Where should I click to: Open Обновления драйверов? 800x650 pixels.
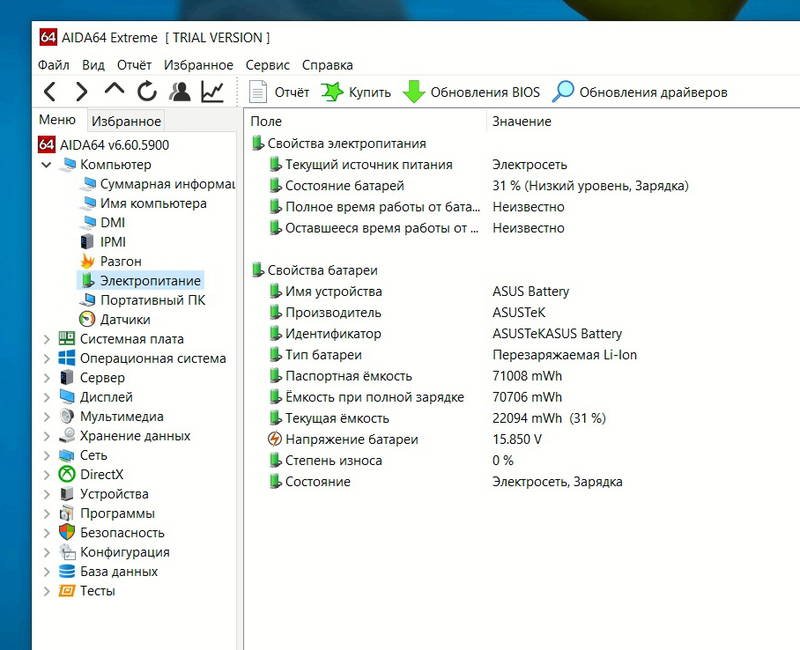640,92
